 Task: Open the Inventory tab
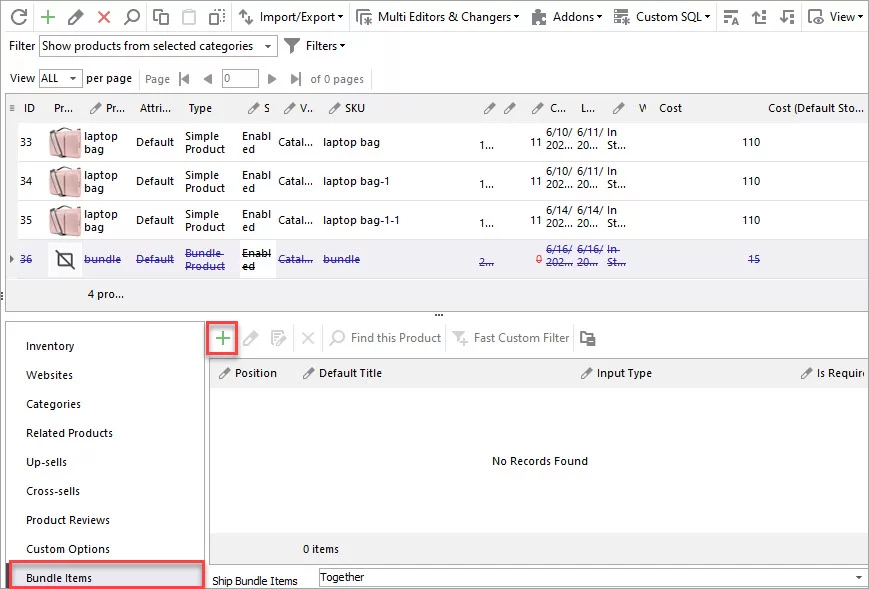click(x=50, y=346)
